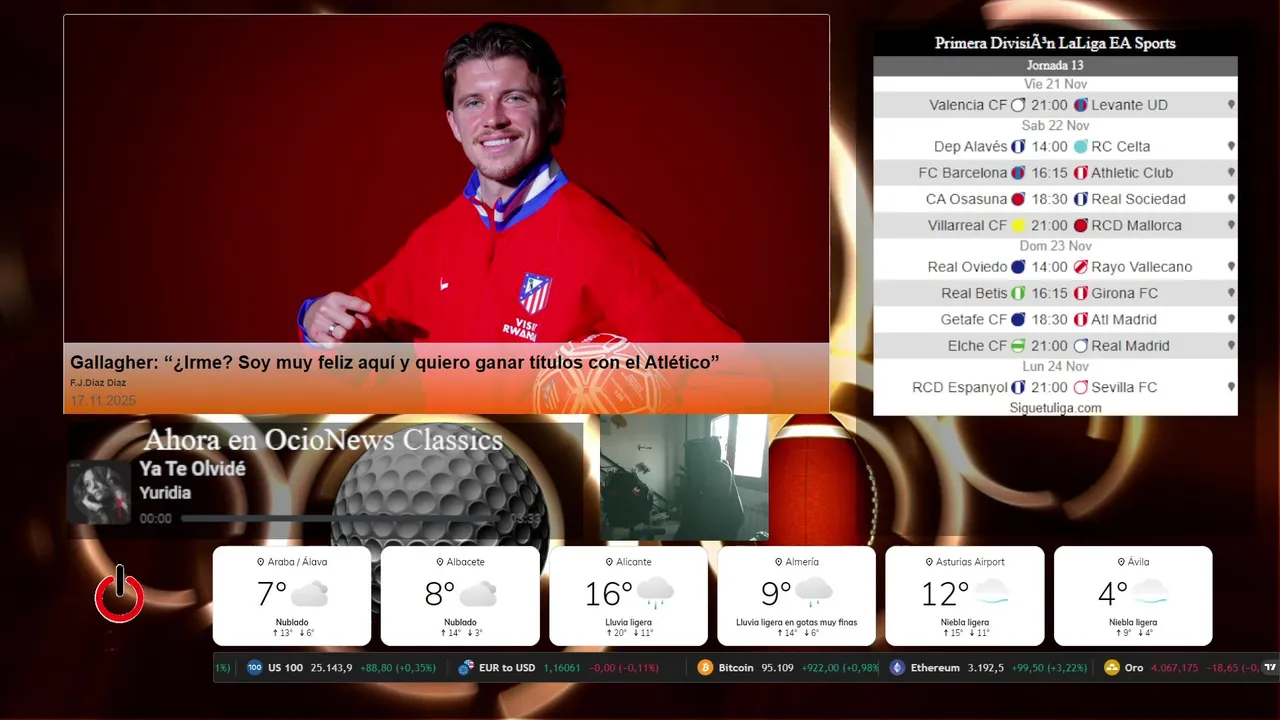Screen dimensions: 1280x720
Task: Click the Atl Madrid crest icon
Action: [x=1081, y=320]
